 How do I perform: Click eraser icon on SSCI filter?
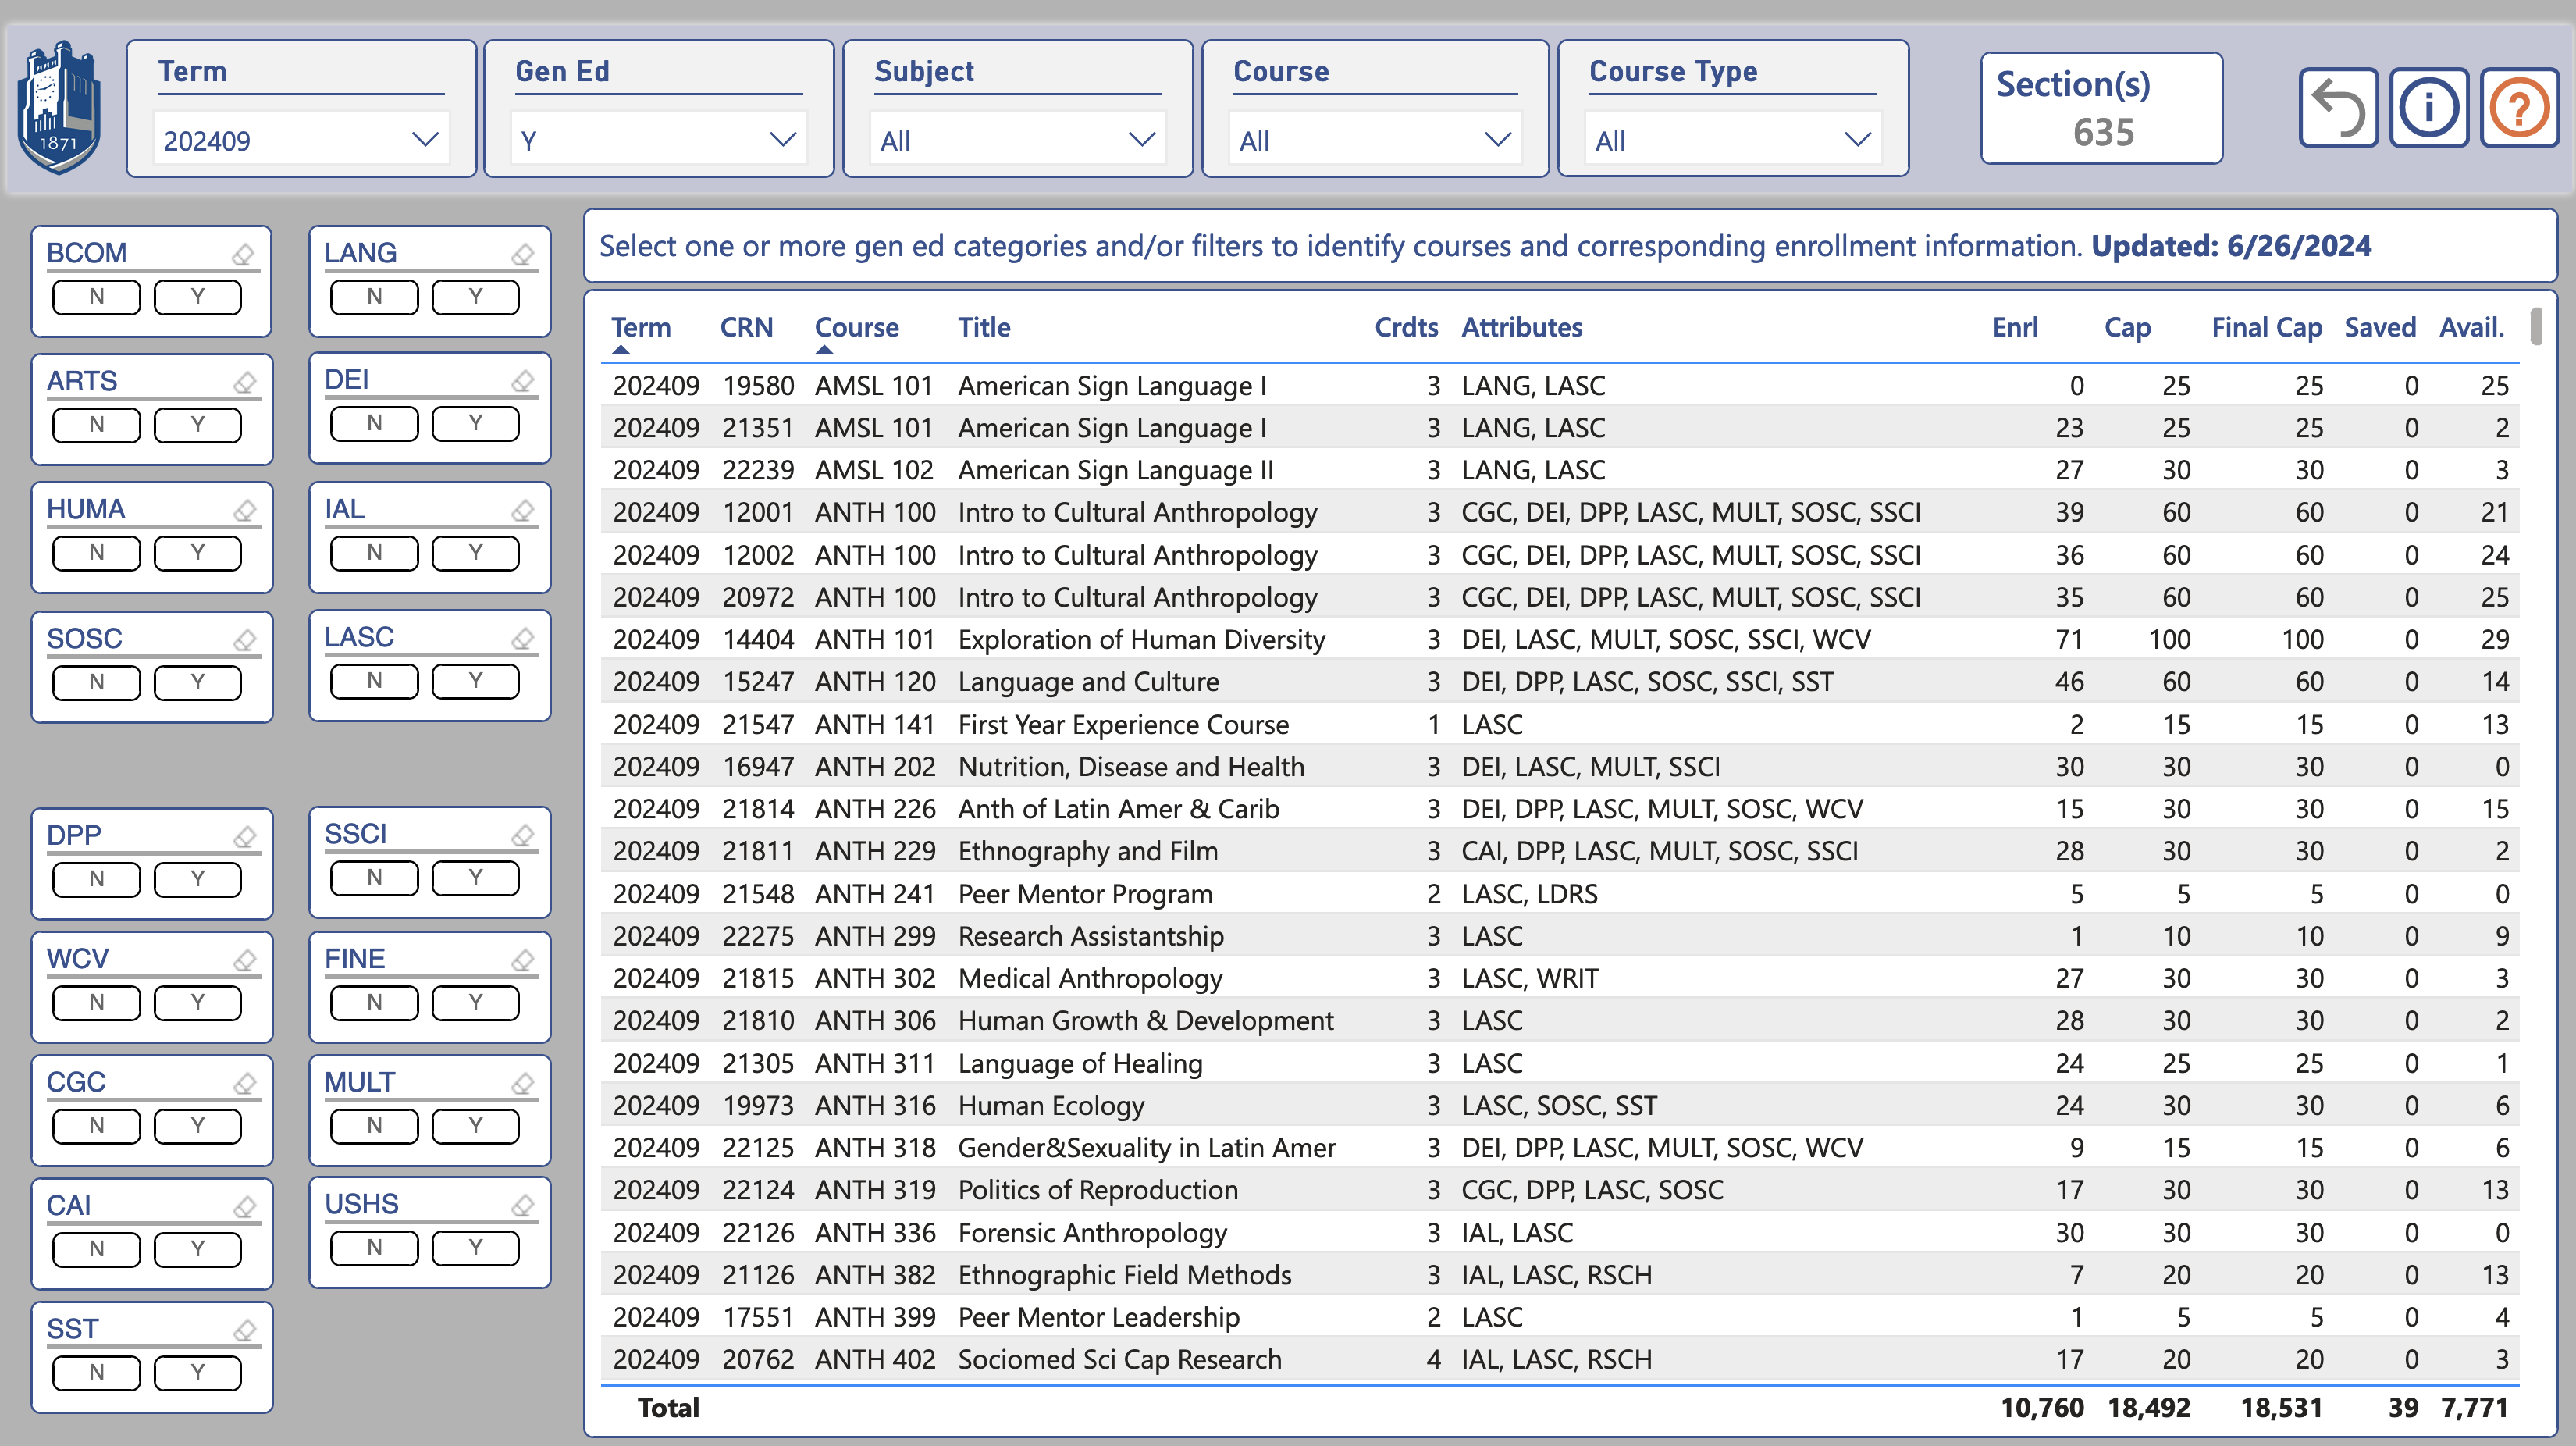pyautogui.click(x=522, y=835)
